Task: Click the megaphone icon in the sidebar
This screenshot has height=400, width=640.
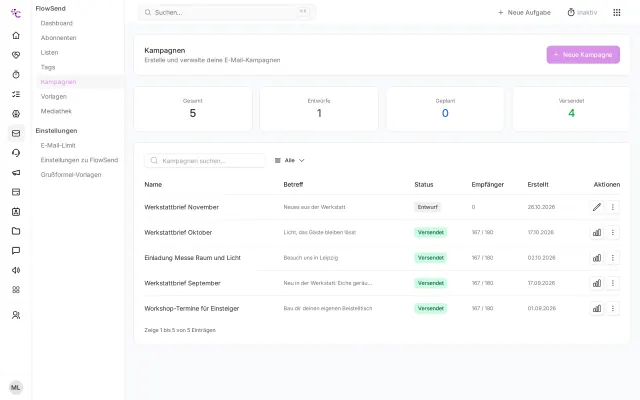Action: 16,173
